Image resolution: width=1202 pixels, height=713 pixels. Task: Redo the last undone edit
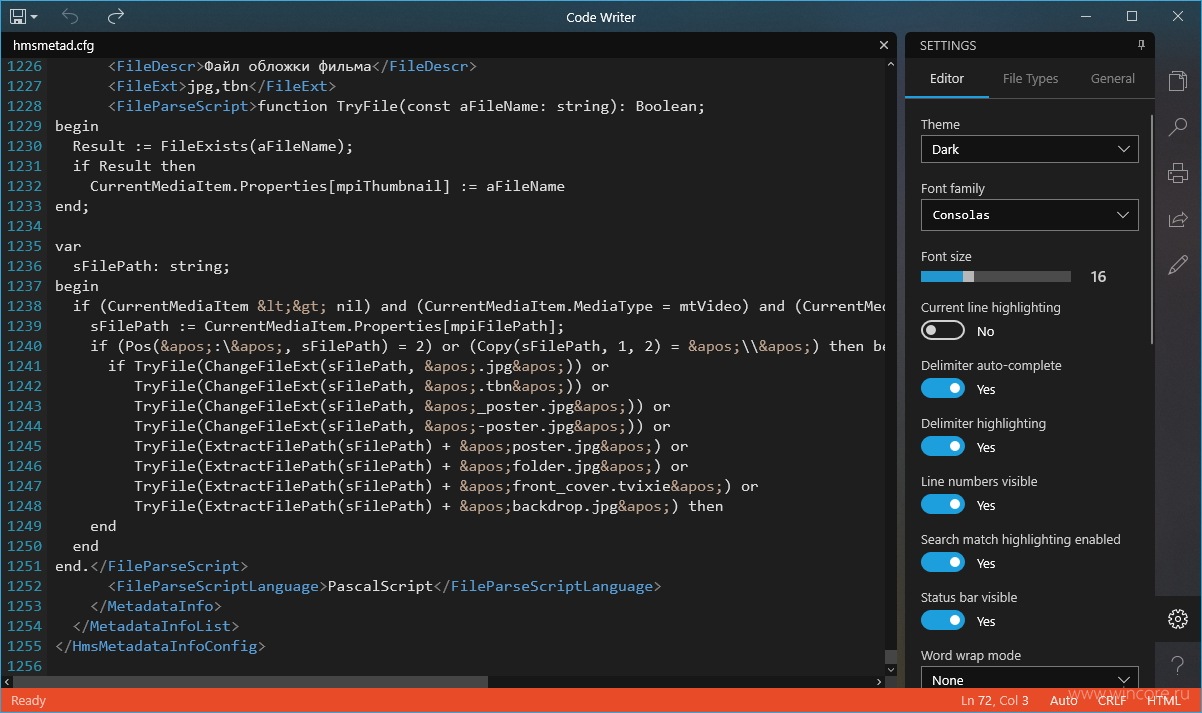[116, 16]
